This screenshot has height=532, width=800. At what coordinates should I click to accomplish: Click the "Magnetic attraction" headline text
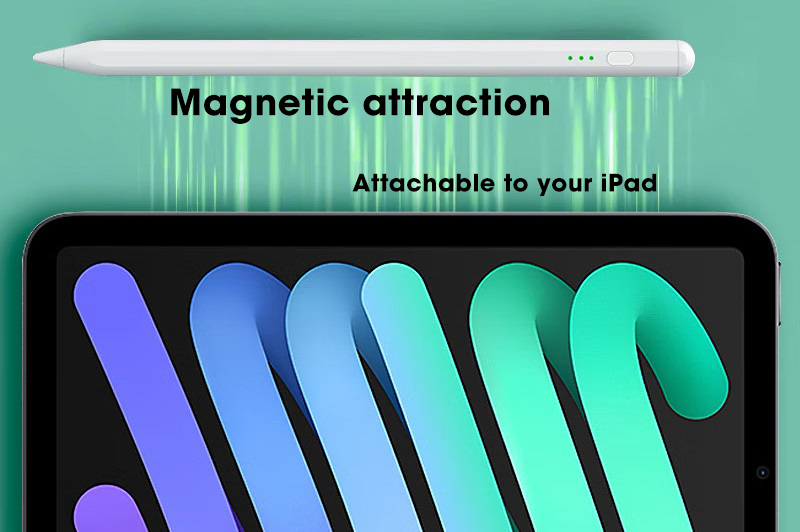pos(360,103)
